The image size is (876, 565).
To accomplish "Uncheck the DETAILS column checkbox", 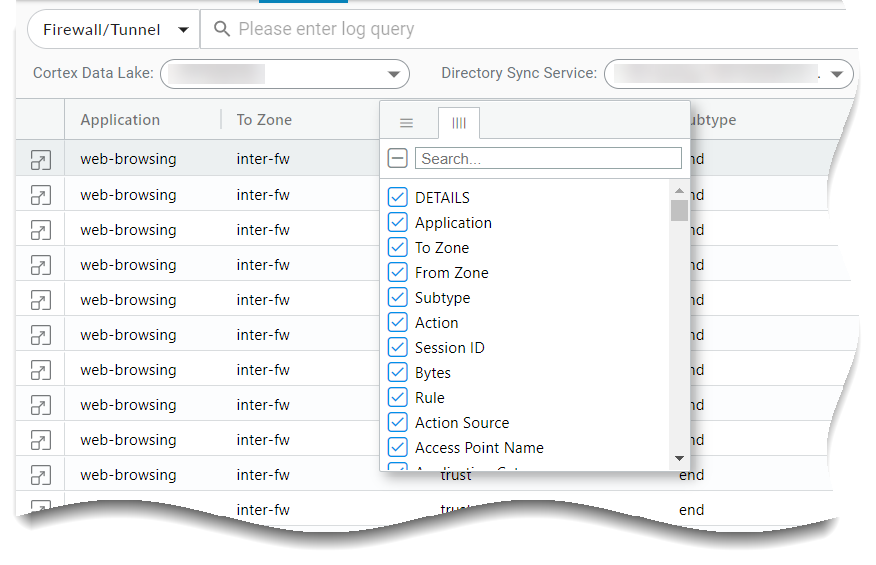I will pyautogui.click(x=397, y=198).
